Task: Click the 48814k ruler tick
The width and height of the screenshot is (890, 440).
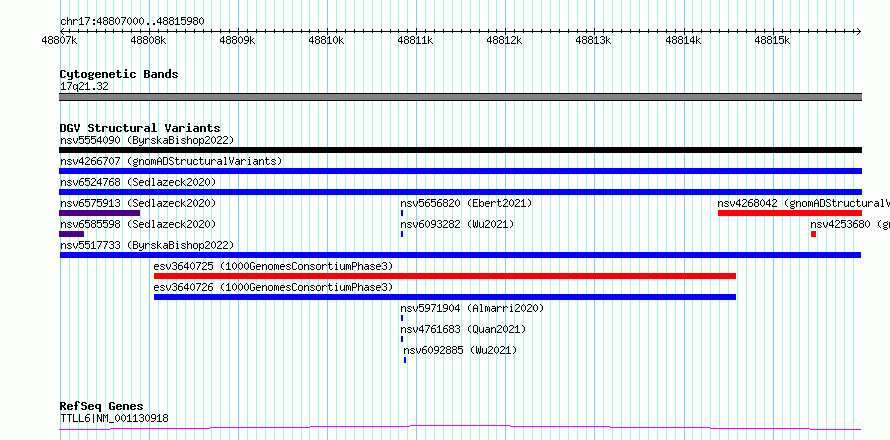Action: 684,40
